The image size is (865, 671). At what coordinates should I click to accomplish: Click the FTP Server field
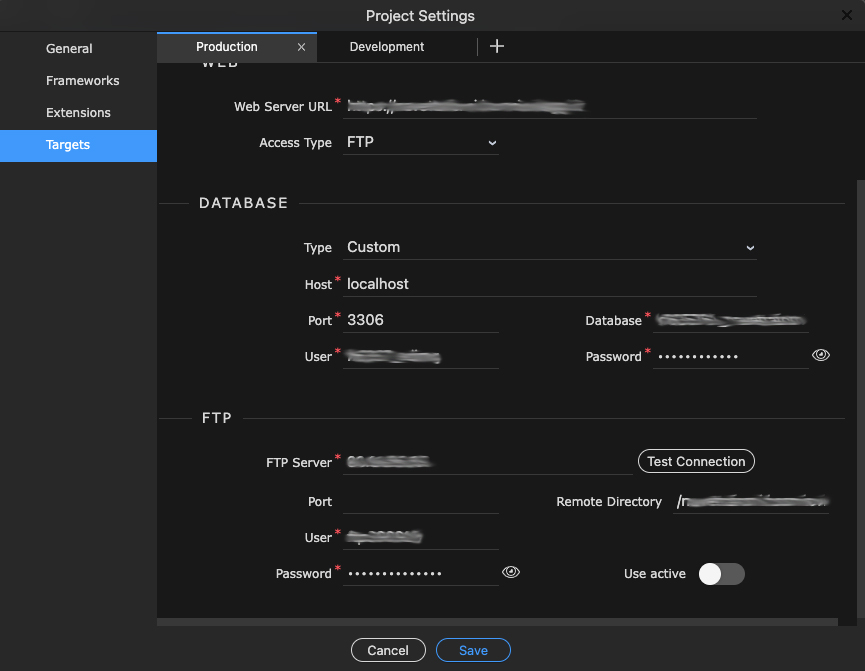(488, 462)
